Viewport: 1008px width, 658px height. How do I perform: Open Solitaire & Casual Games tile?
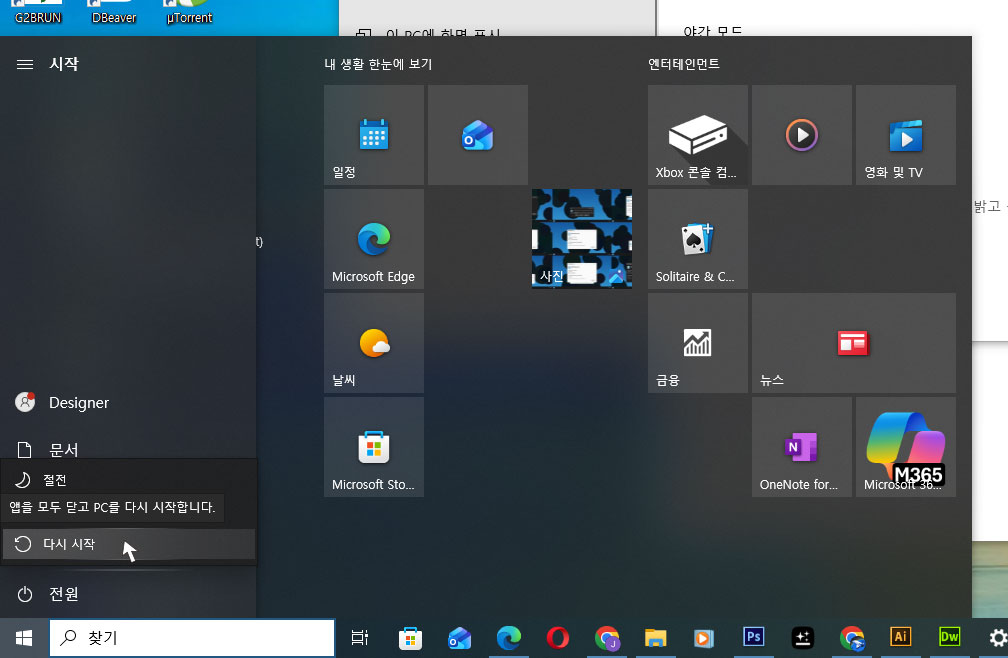[697, 239]
